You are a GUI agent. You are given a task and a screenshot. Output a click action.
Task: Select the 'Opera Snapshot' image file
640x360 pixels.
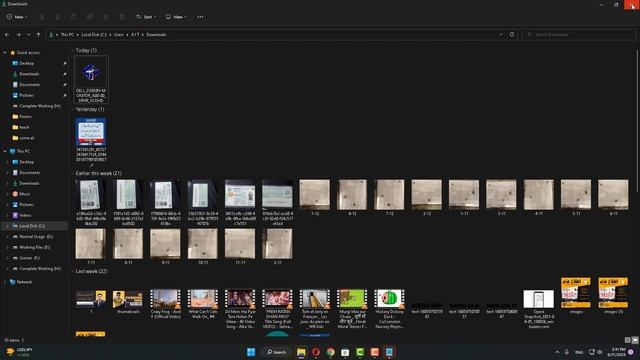[539, 309]
